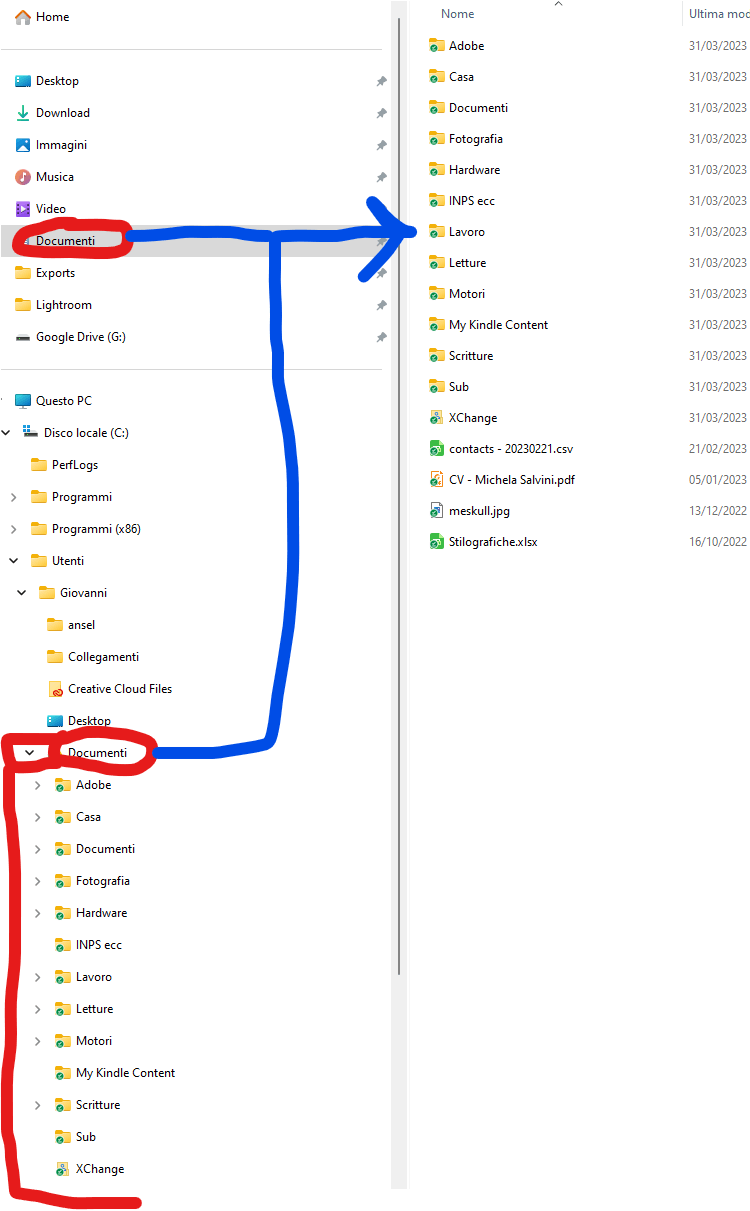Open Home in the navigation pane

pos(42,17)
